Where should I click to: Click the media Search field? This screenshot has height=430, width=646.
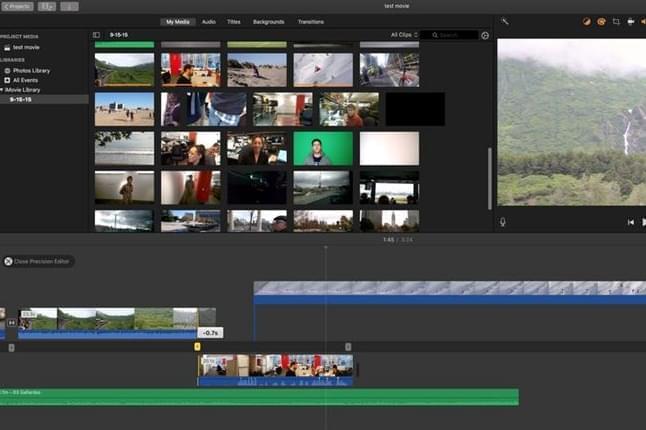pyautogui.click(x=449, y=35)
